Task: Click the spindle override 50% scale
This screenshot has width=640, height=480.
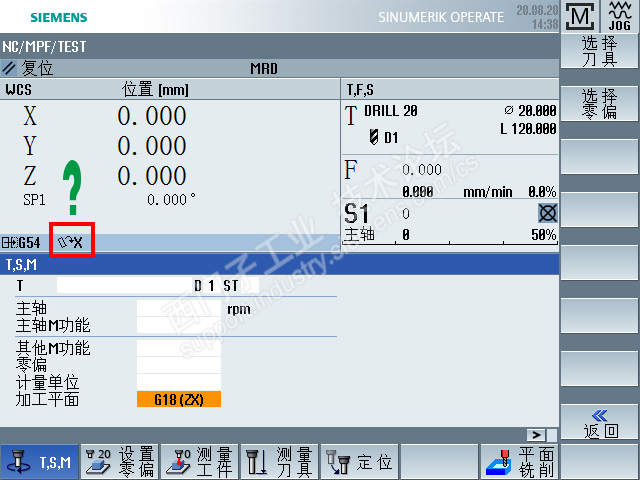Action: click(x=450, y=242)
